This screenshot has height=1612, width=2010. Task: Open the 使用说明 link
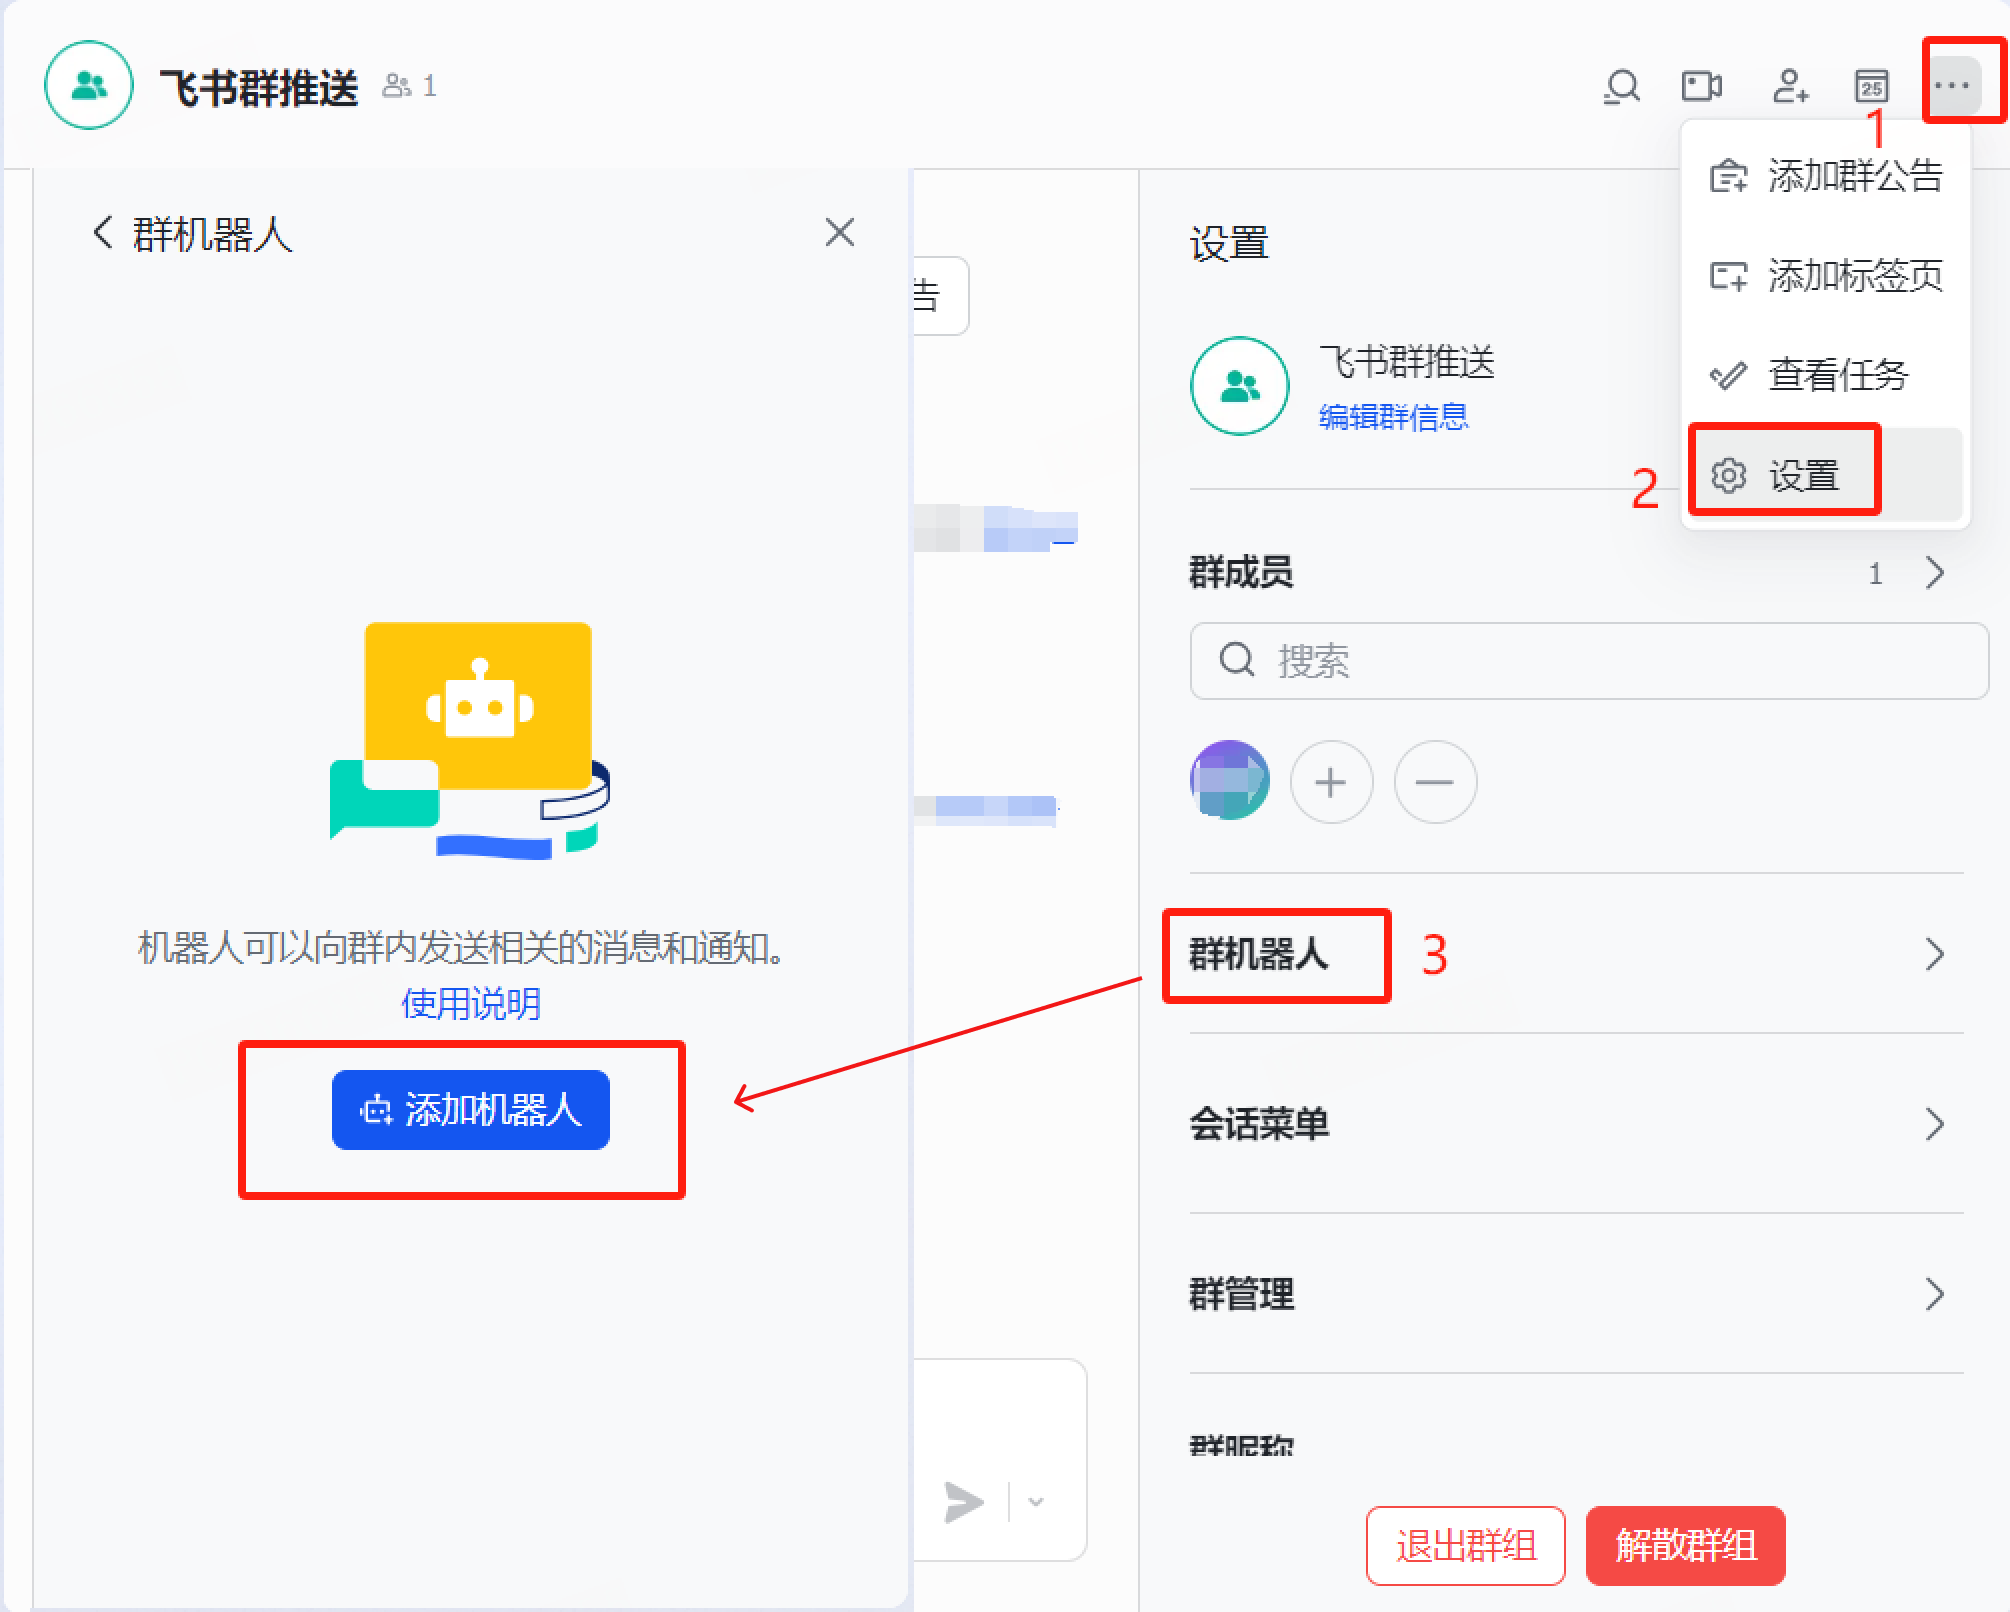point(470,1003)
